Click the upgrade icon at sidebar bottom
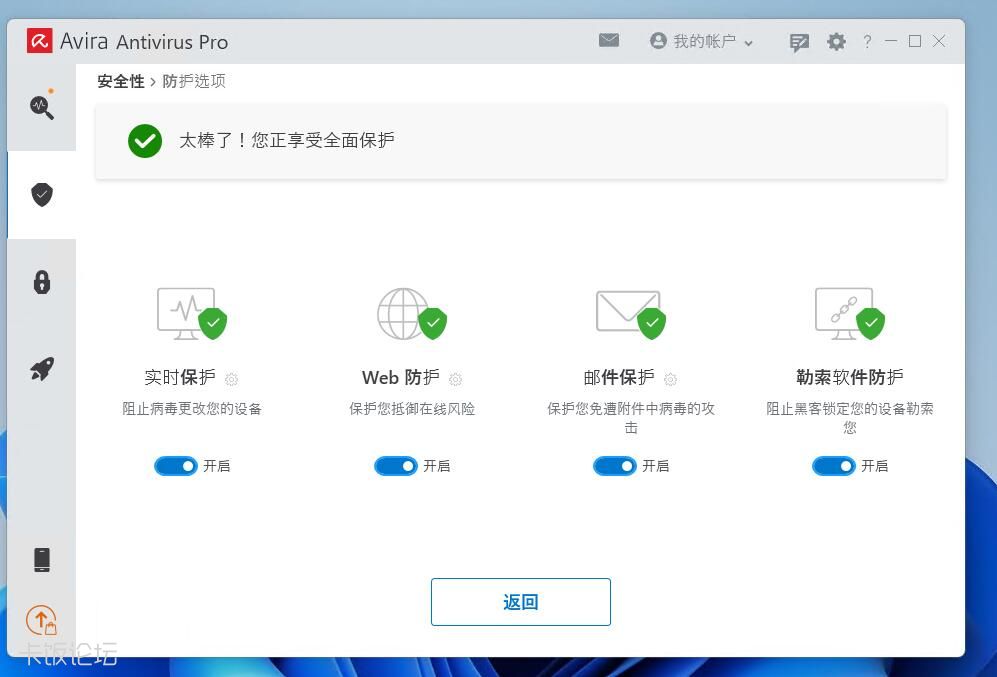997x677 pixels. pos(41,620)
